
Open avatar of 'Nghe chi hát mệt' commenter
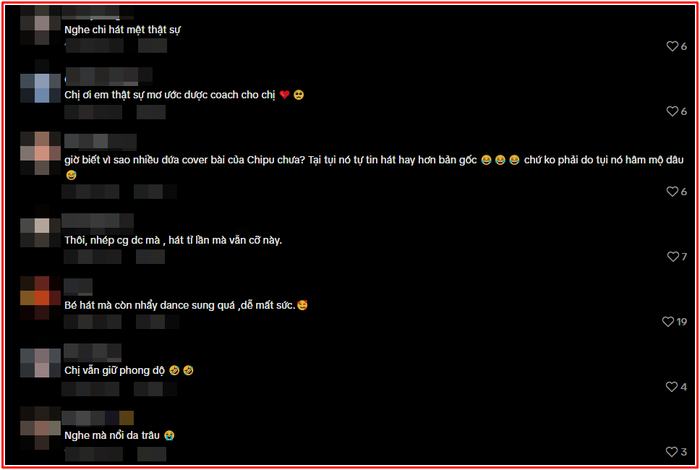click(x=41, y=25)
